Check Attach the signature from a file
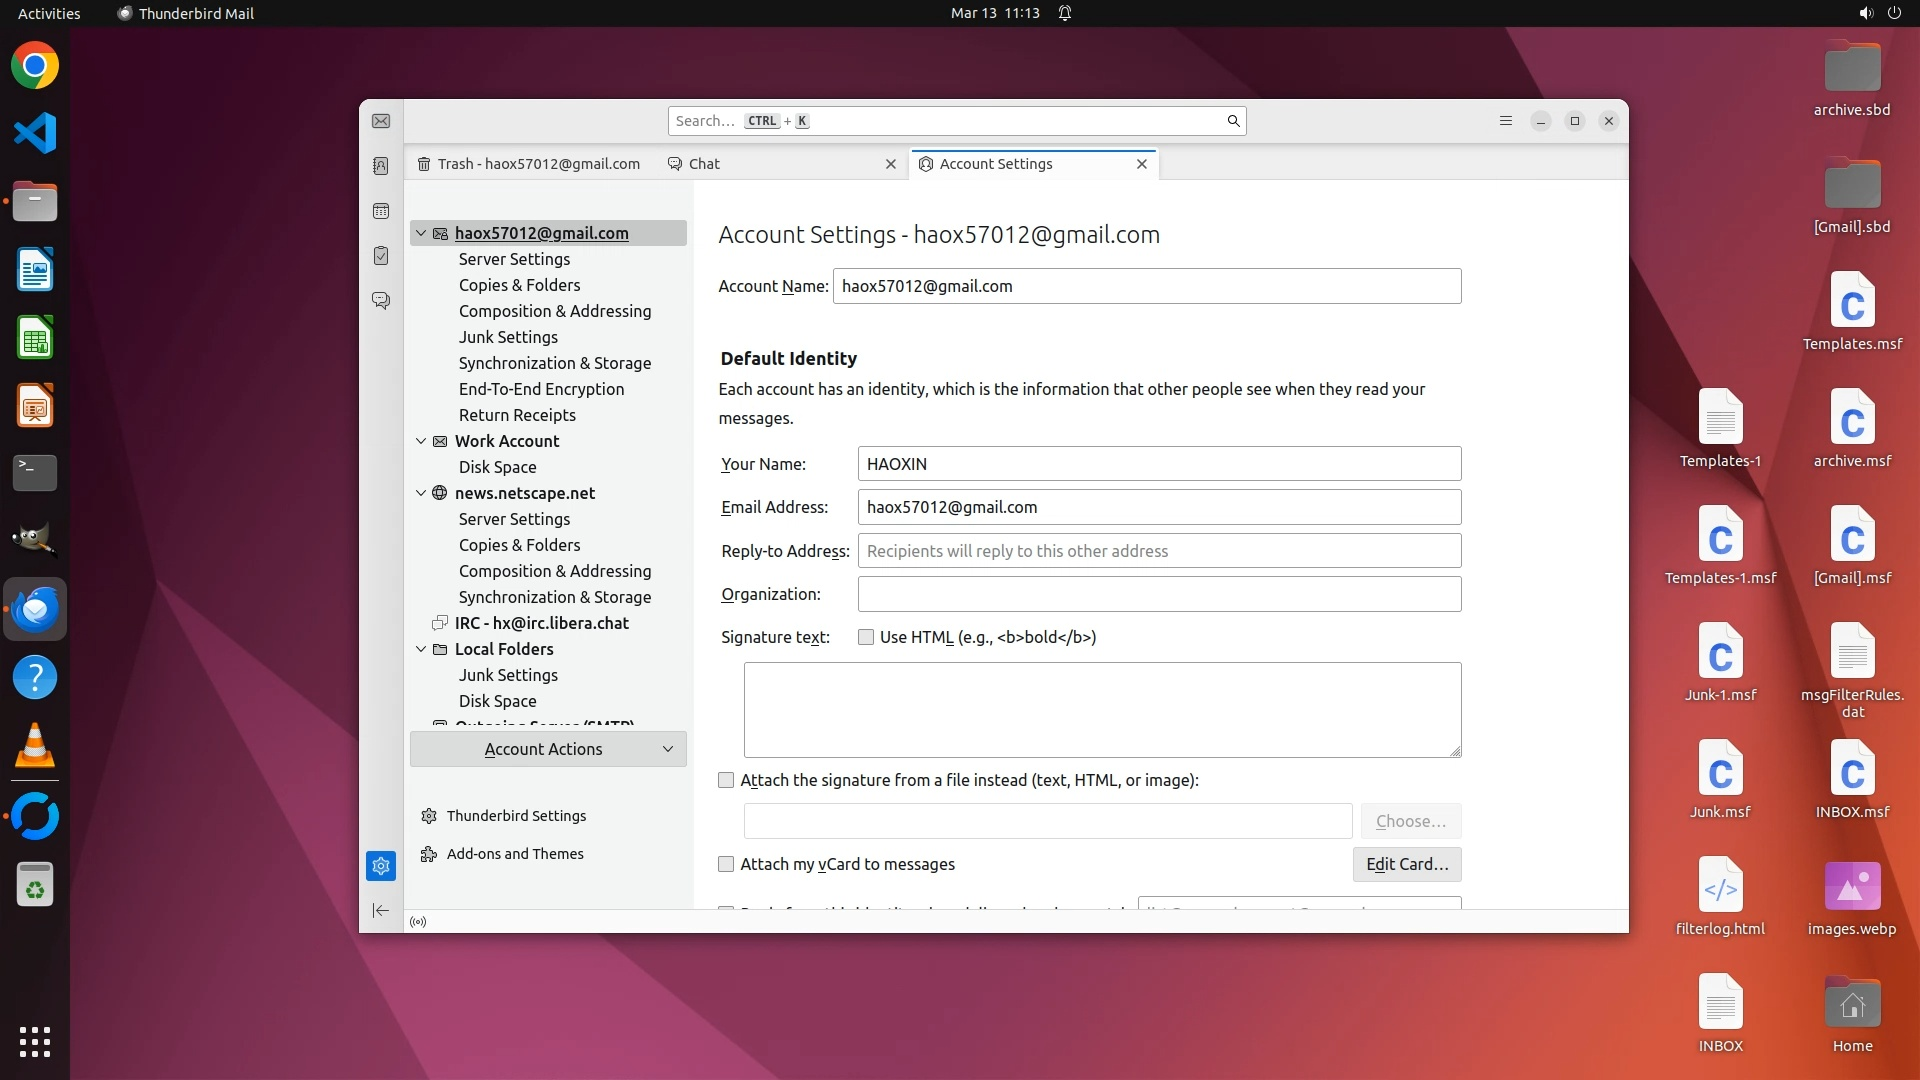This screenshot has width=1920, height=1080. pyautogui.click(x=726, y=780)
